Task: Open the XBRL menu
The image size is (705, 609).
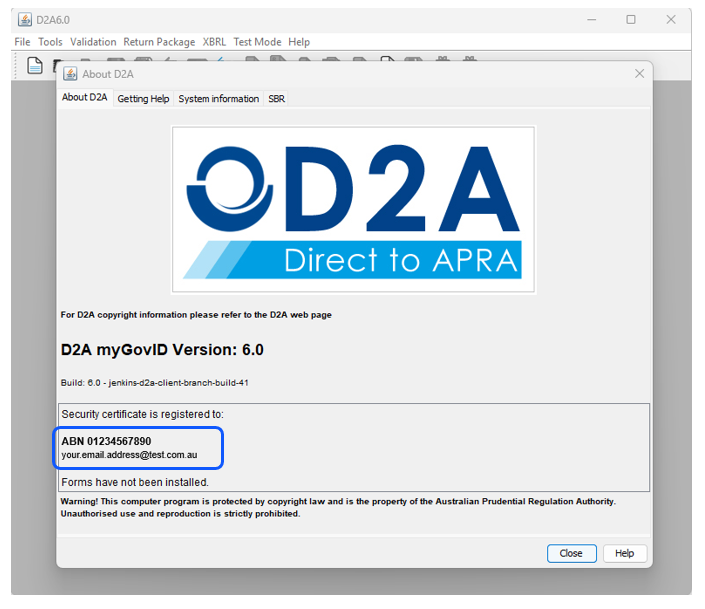Action: point(214,42)
